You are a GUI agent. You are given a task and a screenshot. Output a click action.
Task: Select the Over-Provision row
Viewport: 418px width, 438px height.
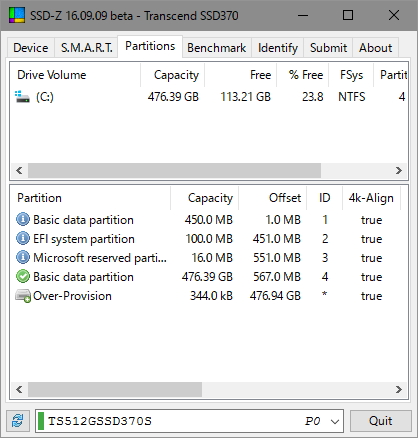[209, 296]
